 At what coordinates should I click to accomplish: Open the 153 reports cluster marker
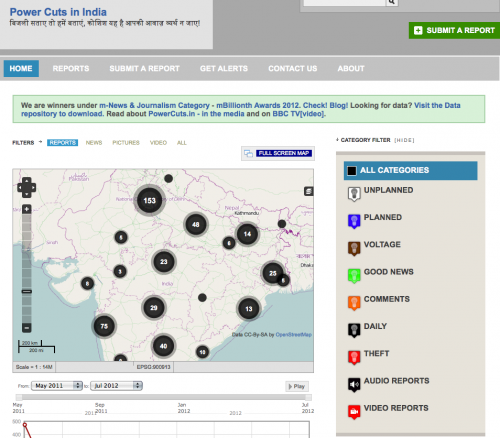coord(149,200)
